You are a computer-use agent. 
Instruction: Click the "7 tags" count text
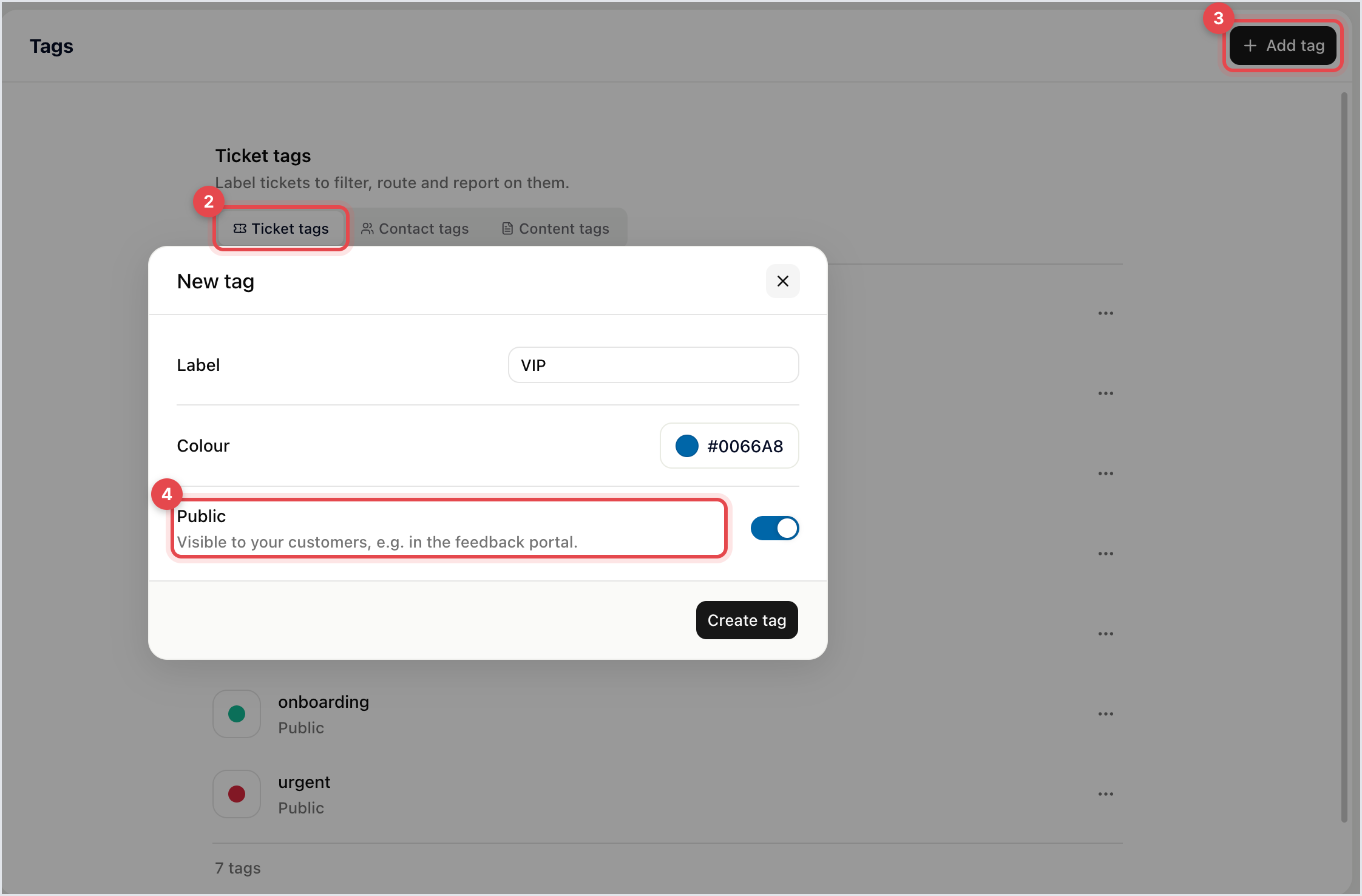pyautogui.click(x=238, y=868)
